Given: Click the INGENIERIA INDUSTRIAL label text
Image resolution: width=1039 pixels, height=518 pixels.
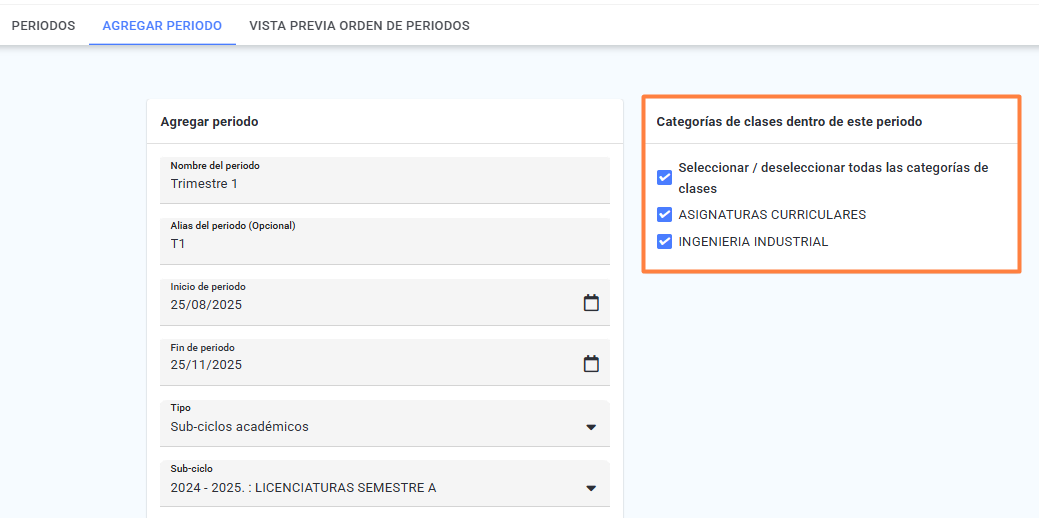Looking at the screenshot, I should point(753,242).
